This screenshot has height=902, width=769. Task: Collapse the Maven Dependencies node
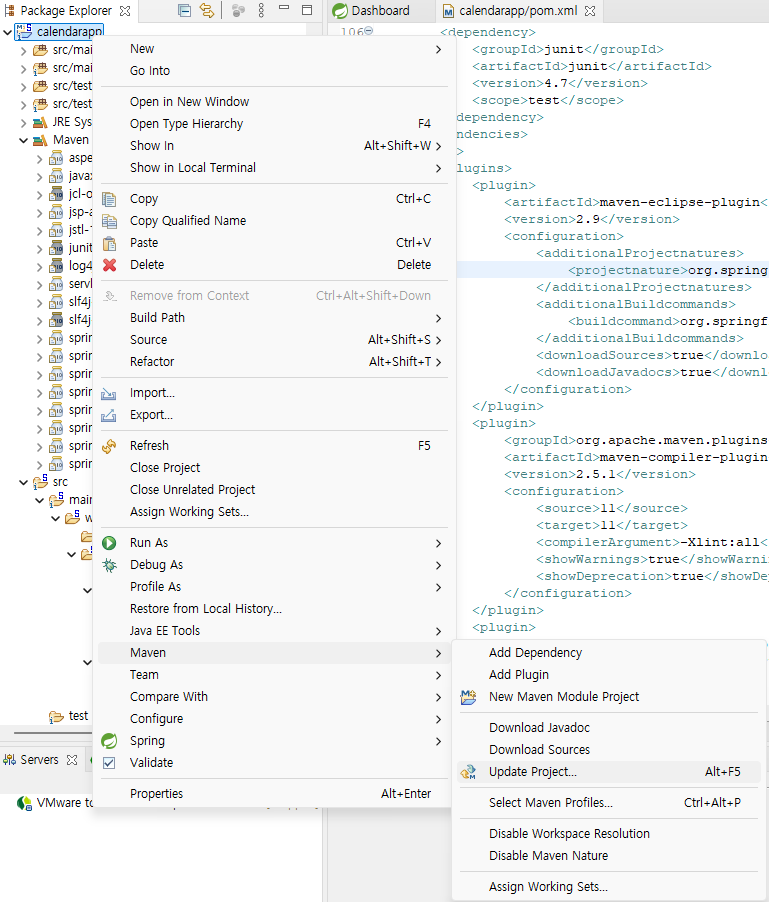pos(23,140)
